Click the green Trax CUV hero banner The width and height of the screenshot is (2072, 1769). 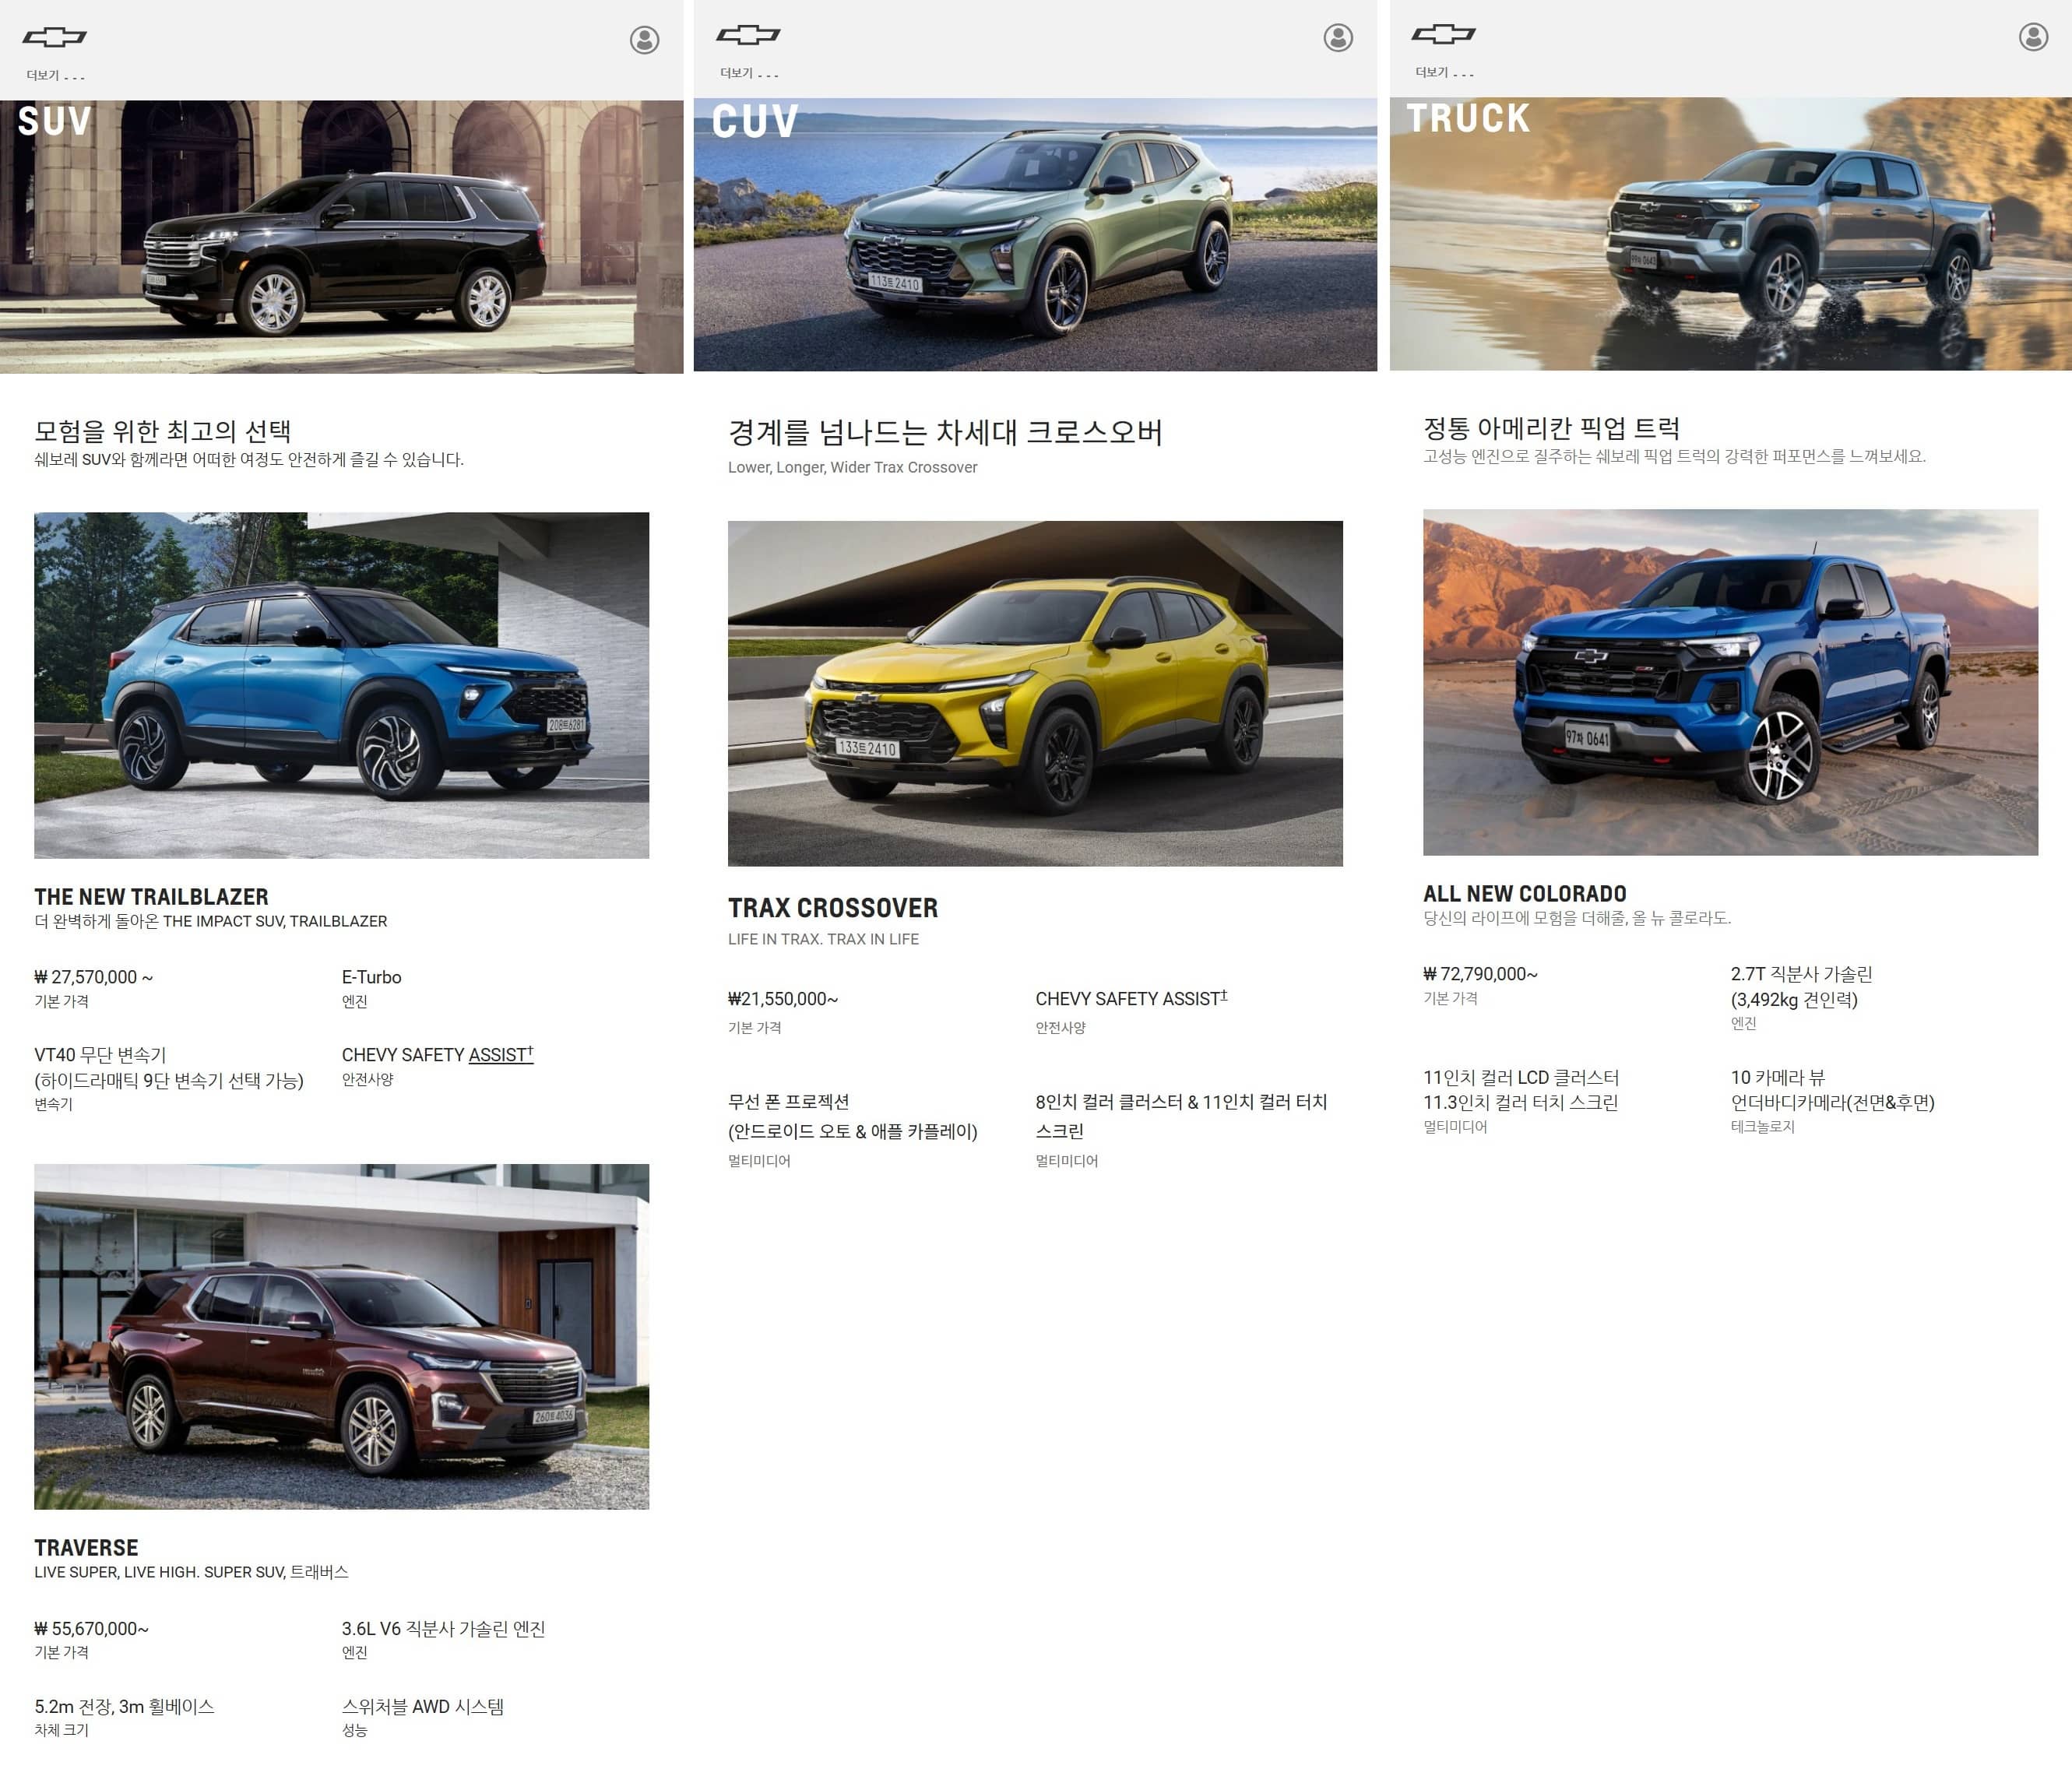[x=1035, y=235]
